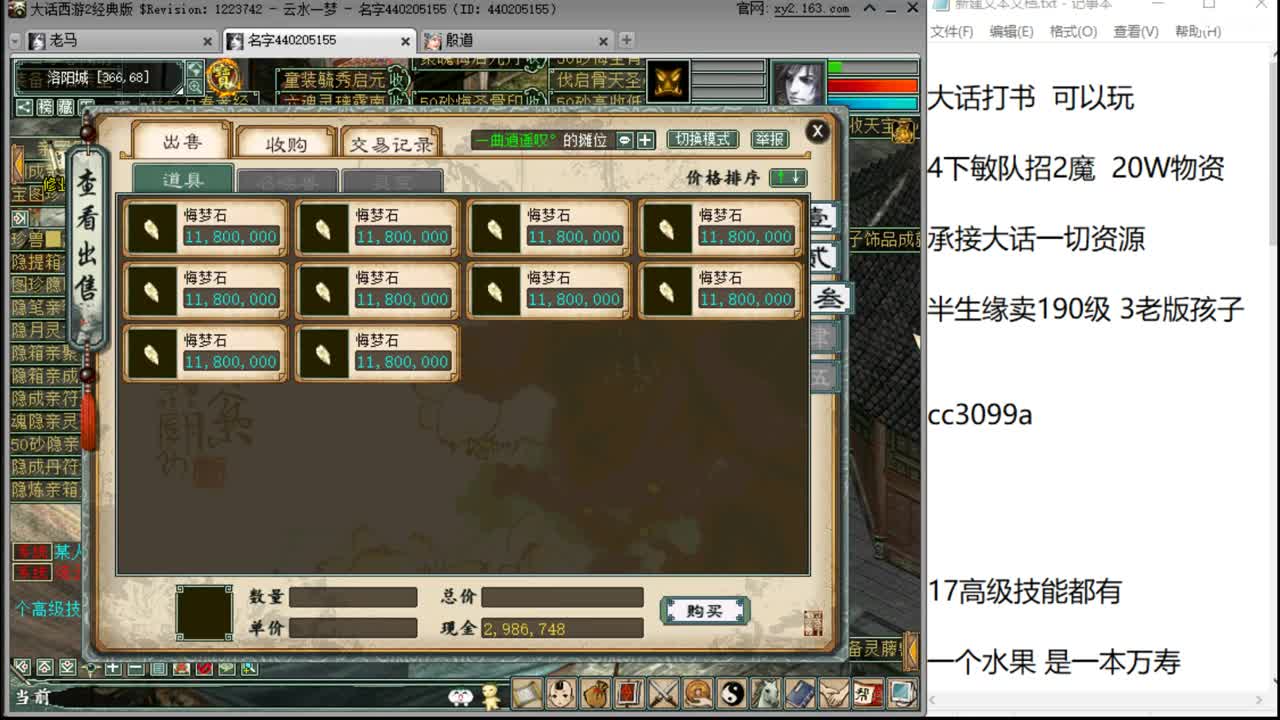The width and height of the screenshot is (1280, 720).
Task: Click the share icon under minimap
Action: 24,106
